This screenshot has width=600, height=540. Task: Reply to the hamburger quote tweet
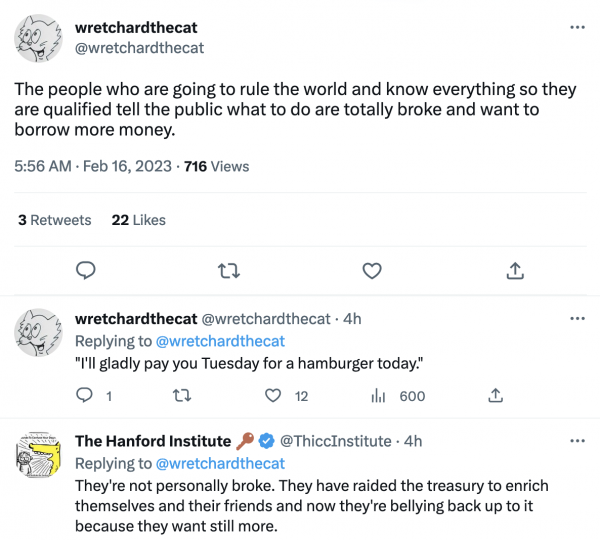[x=86, y=396]
